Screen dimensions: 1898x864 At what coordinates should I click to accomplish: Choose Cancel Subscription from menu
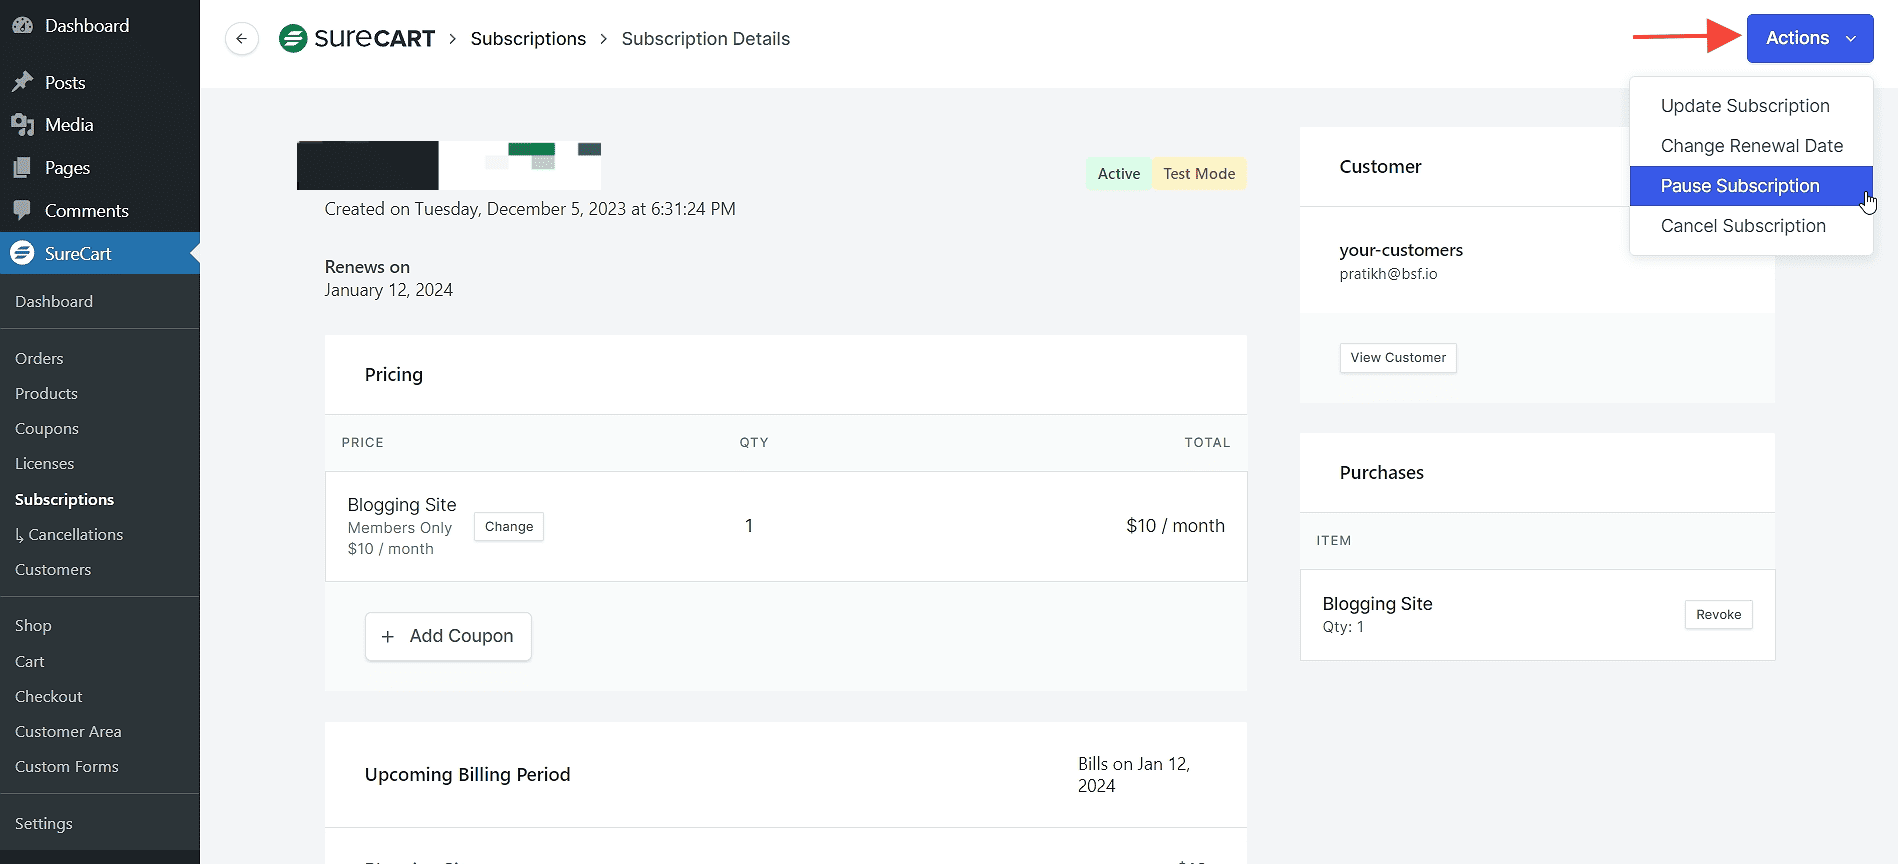1751,226
